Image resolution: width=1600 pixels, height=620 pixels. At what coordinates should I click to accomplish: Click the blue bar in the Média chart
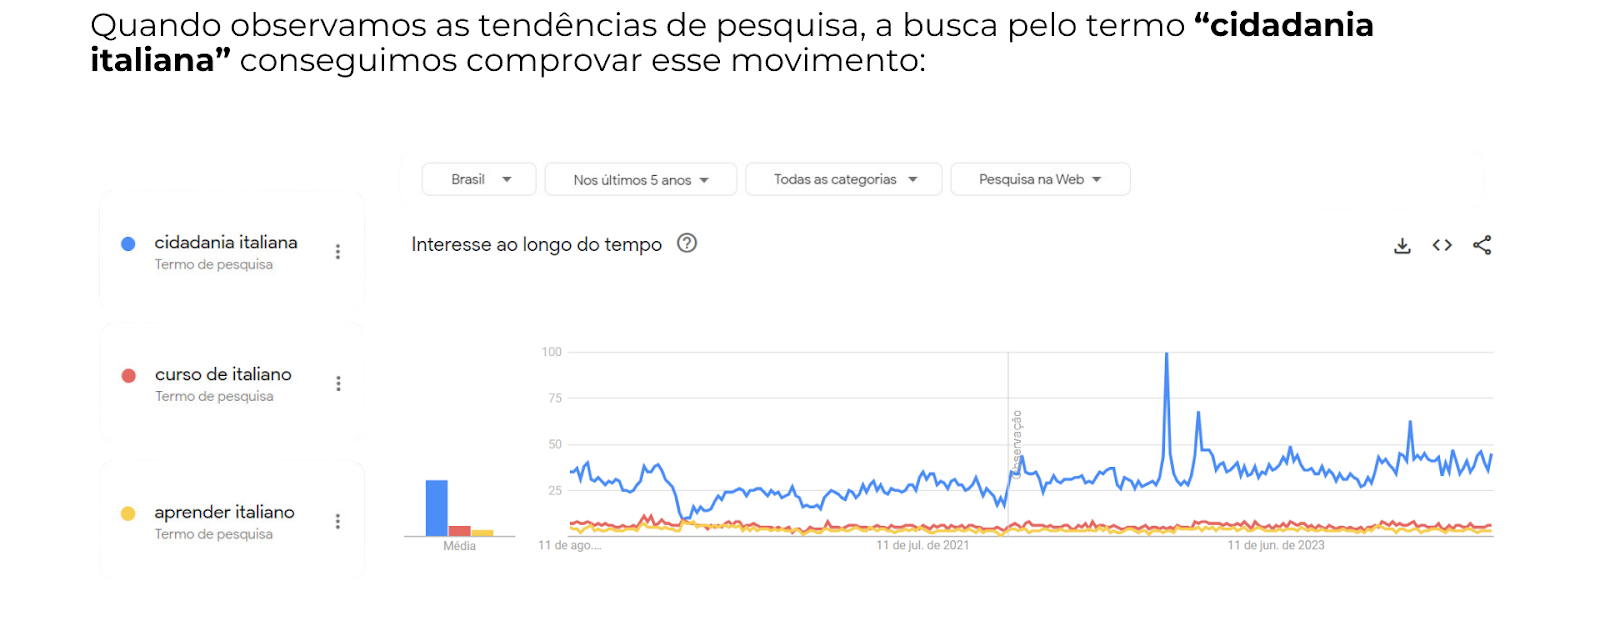click(436, 507)
